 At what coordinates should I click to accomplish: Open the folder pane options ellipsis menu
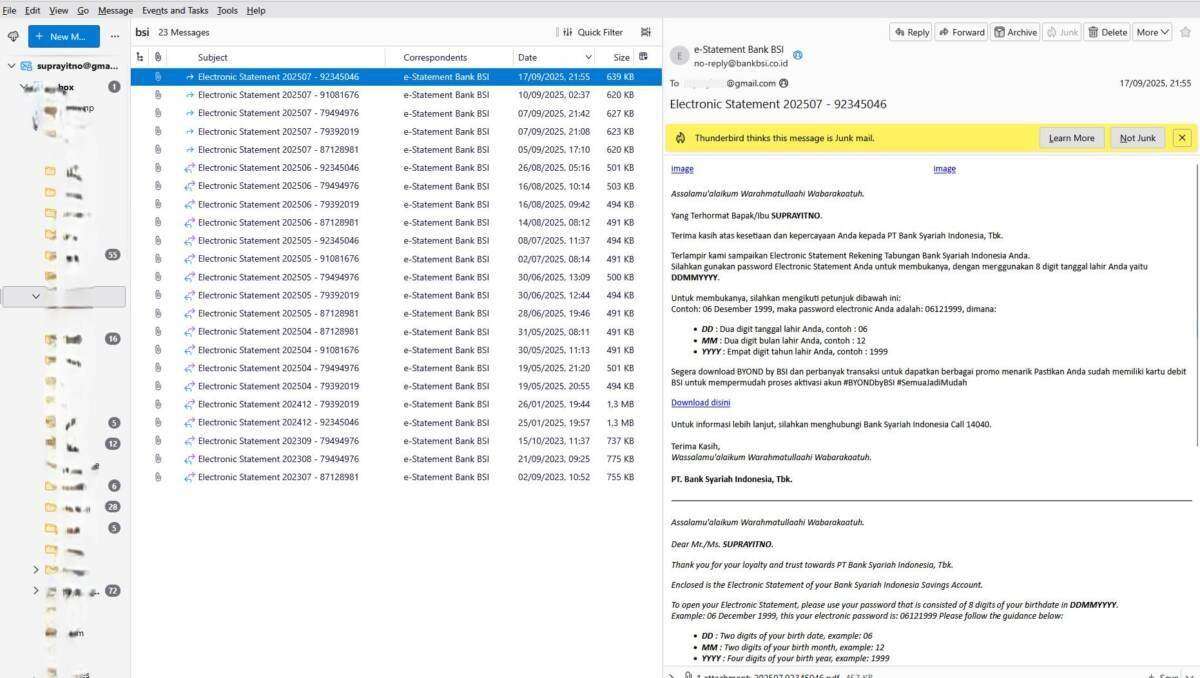114,36
